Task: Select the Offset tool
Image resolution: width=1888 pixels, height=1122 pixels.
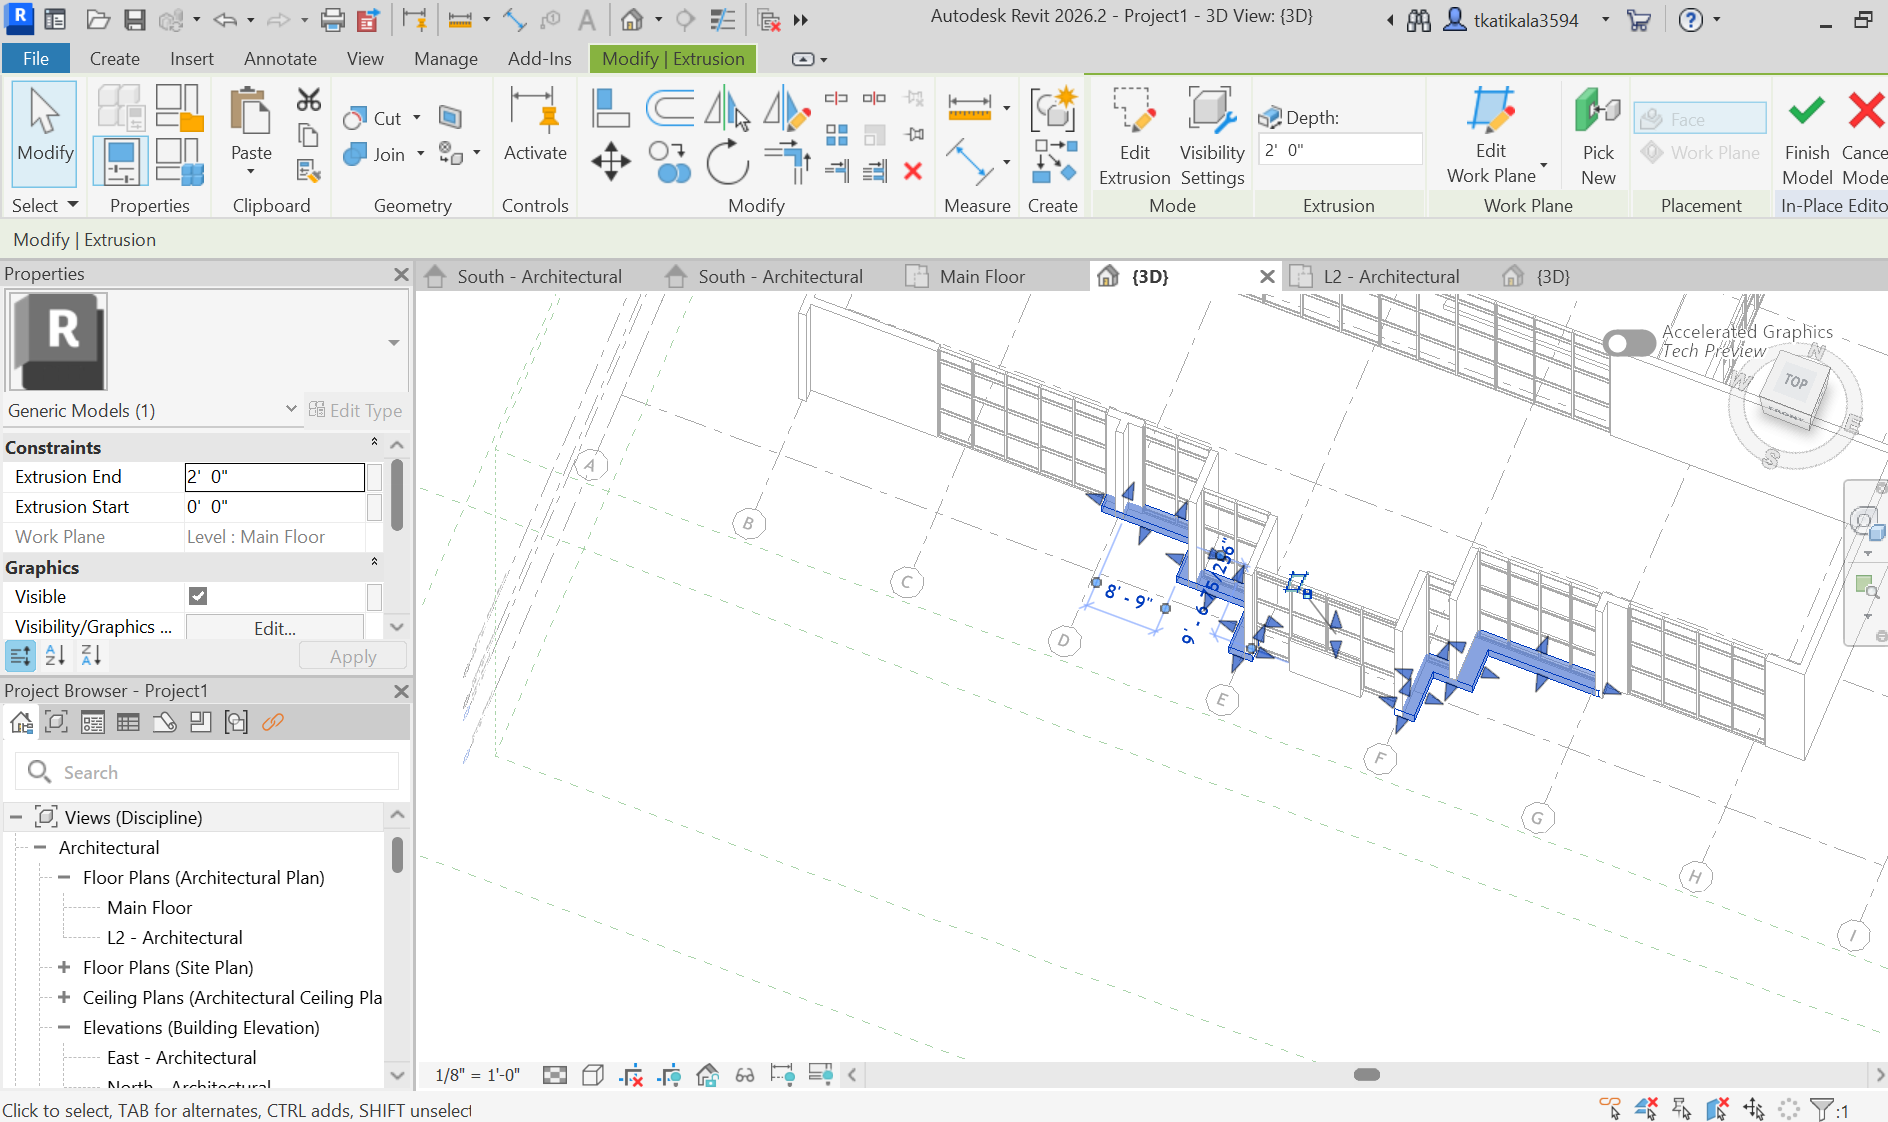Action: click(669, 108)
